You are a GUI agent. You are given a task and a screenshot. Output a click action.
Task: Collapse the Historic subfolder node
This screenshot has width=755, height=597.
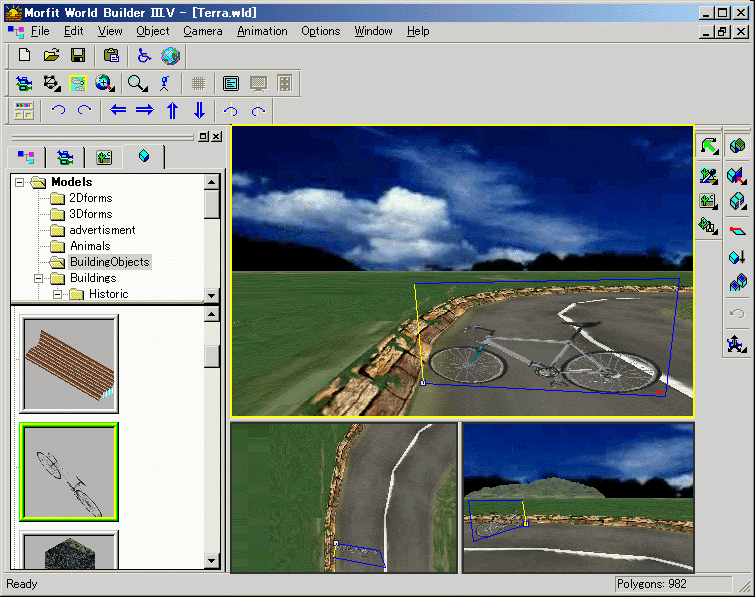click(57, 294)
